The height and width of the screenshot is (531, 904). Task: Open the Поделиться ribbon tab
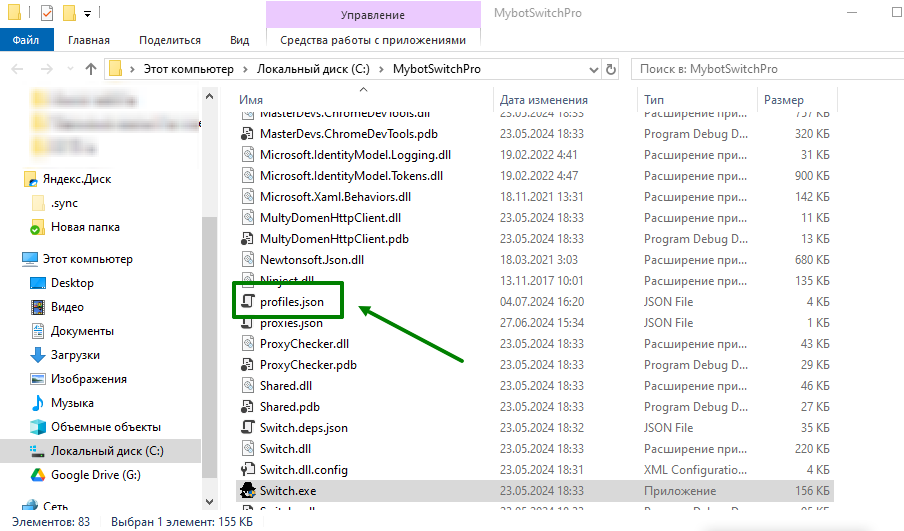pos(170,40)
